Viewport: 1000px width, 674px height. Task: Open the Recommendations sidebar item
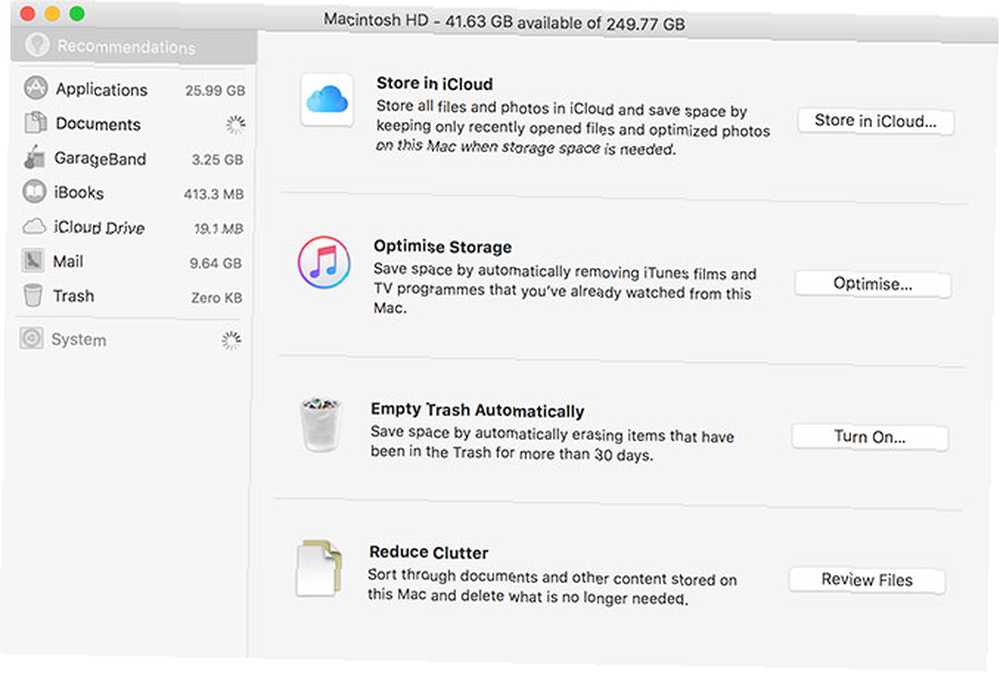click(134, 47)
